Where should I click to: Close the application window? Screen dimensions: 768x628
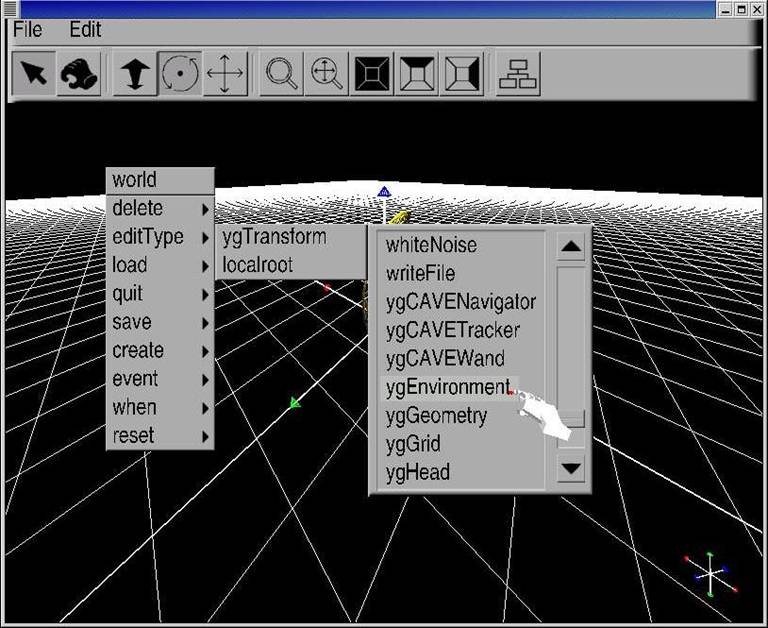coord(757,9)
